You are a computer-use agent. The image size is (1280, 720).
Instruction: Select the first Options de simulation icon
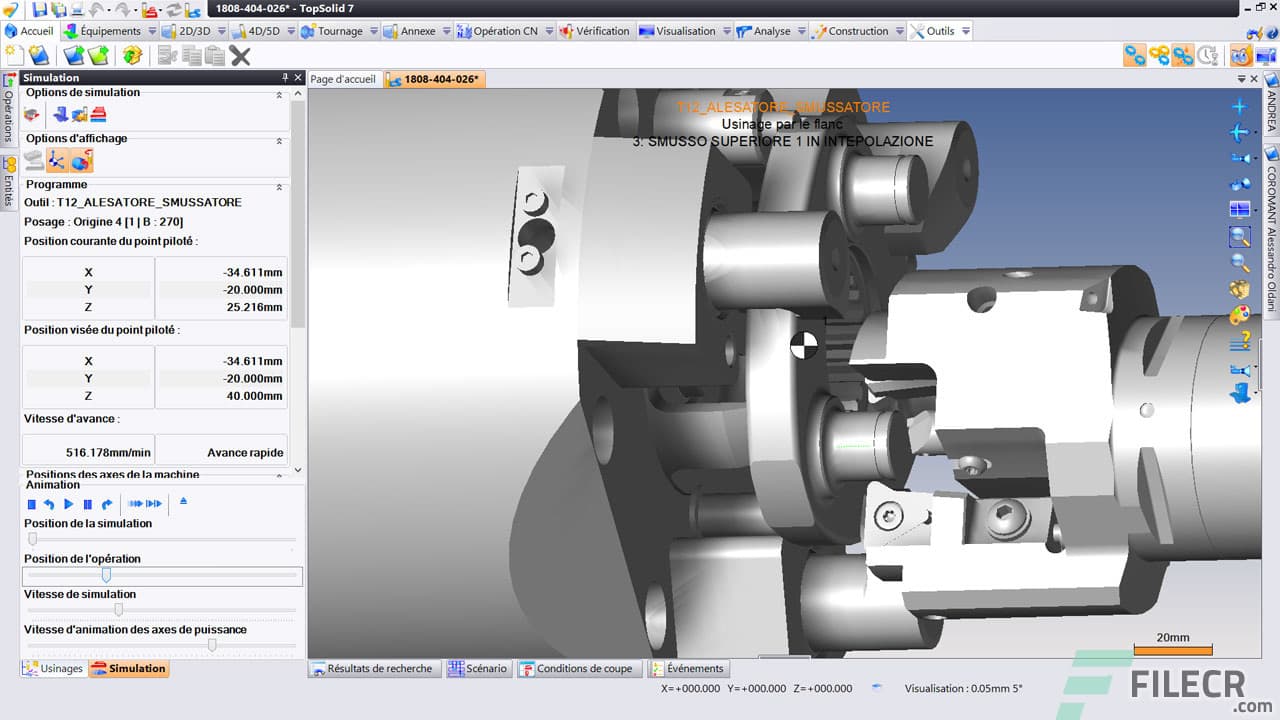coord(32,114)
